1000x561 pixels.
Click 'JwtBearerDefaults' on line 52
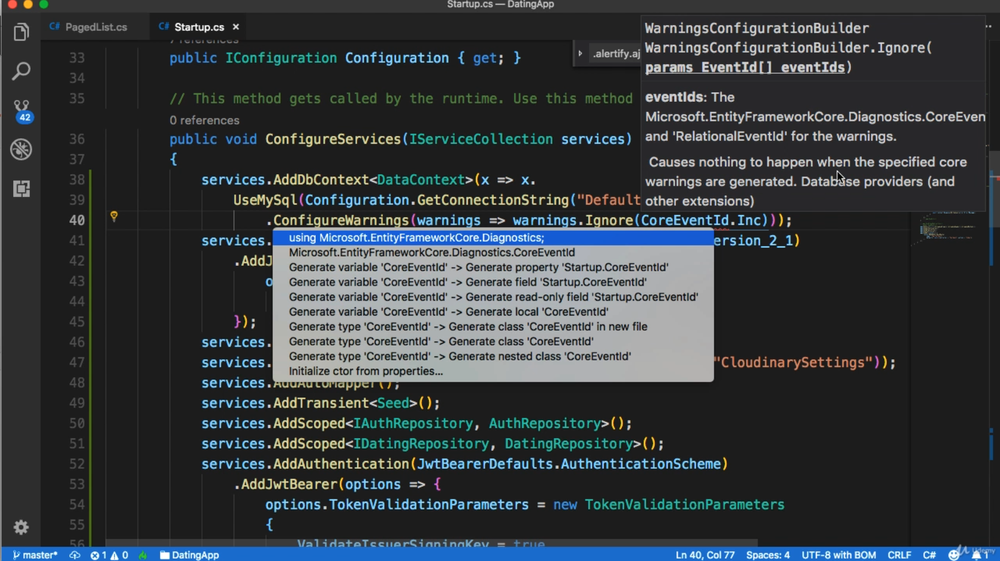pyautogui.click(x=485, y=464)
